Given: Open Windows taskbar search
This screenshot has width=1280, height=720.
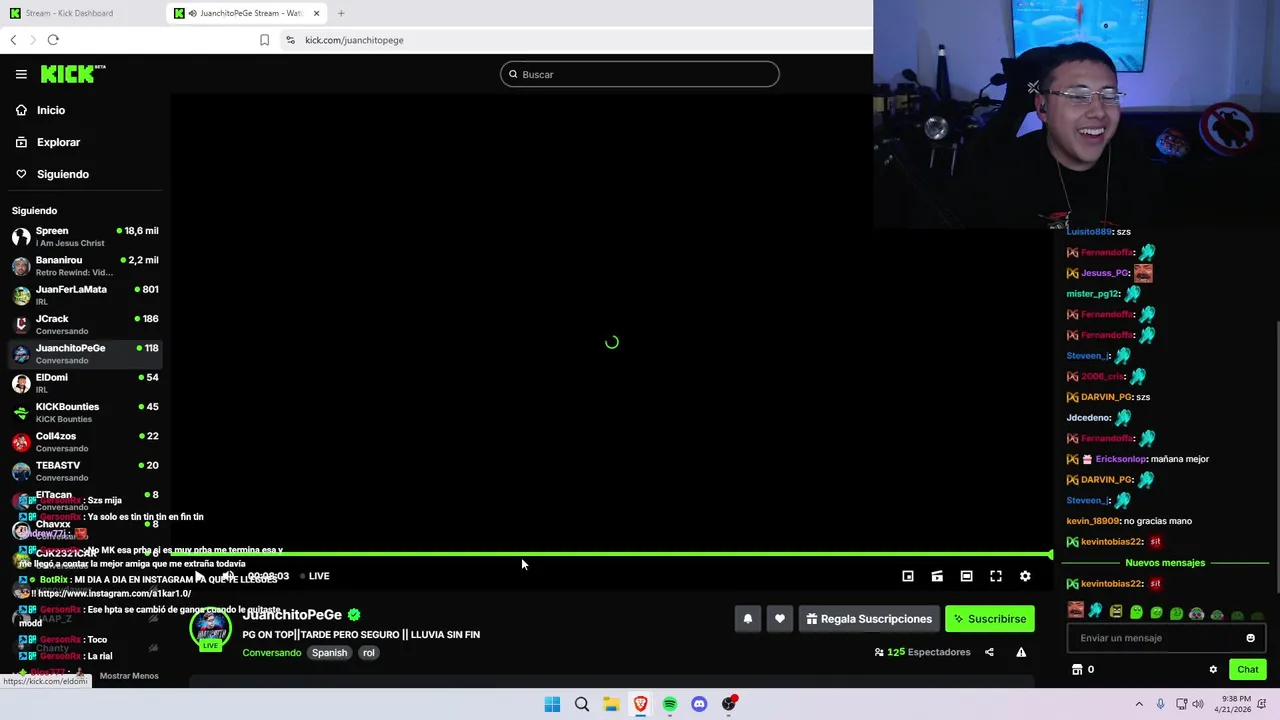Looking at the screenshot, I should coord(581,704).
